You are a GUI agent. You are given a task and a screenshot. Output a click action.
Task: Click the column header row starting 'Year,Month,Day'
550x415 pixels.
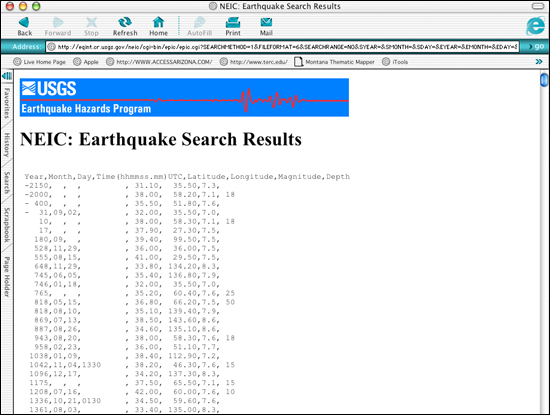tap(187, 177)
